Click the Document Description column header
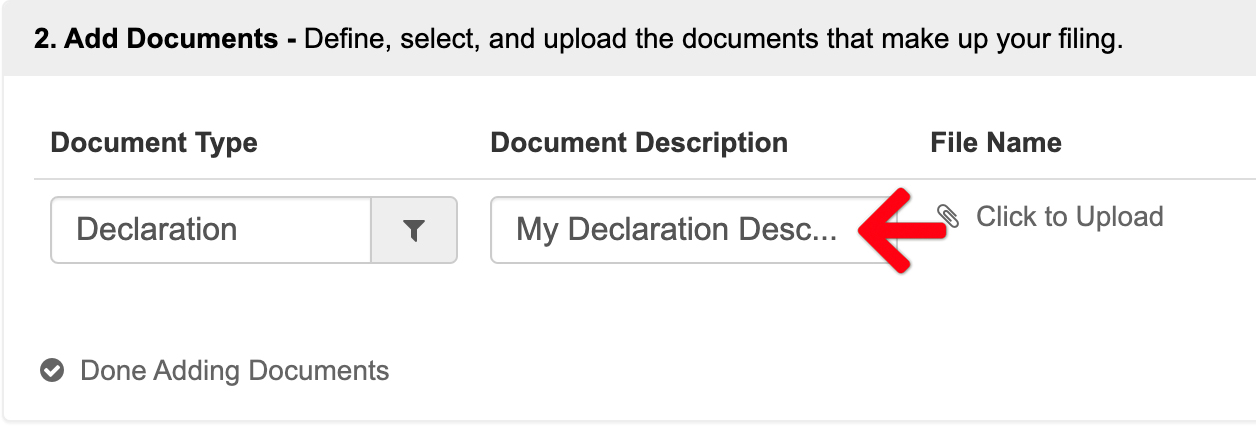The width and height of the screenshot is (1256, 426). point(639,143)
